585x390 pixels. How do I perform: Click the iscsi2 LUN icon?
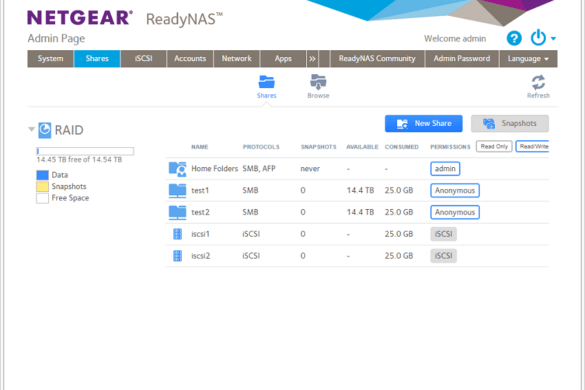(178, 256)
